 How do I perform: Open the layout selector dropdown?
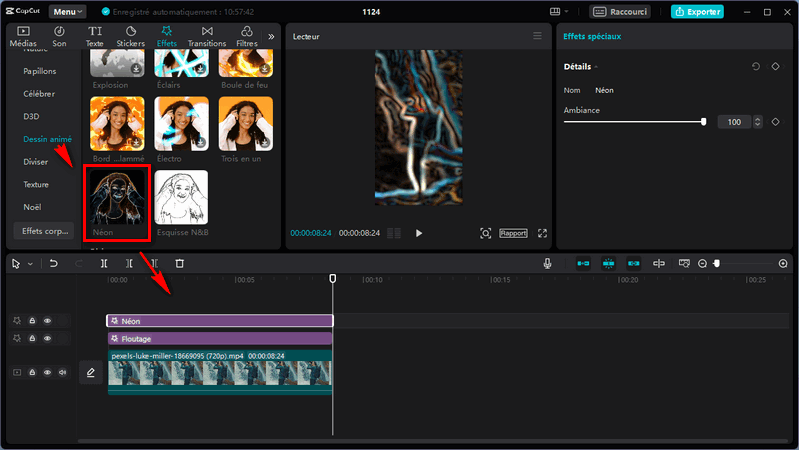tap(559, 12)
